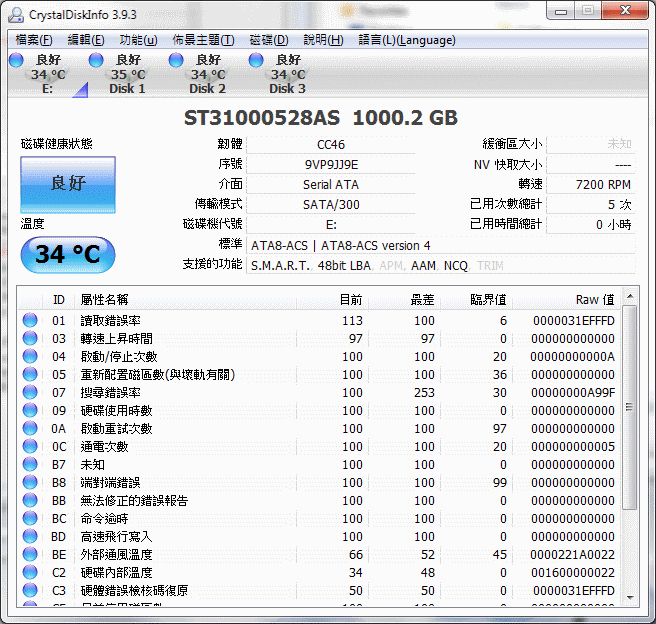The width and height of the screenshot is (656, 624).
Task: Click the power-on hours value 0 小時
Action: (x=591, y=225)
